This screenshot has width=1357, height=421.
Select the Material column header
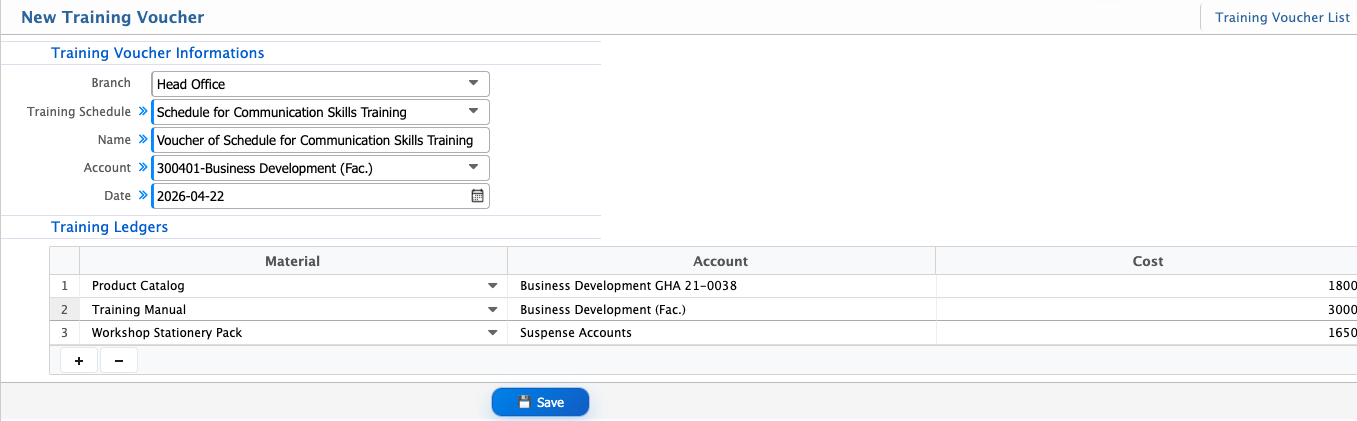(x=292, y=261)
